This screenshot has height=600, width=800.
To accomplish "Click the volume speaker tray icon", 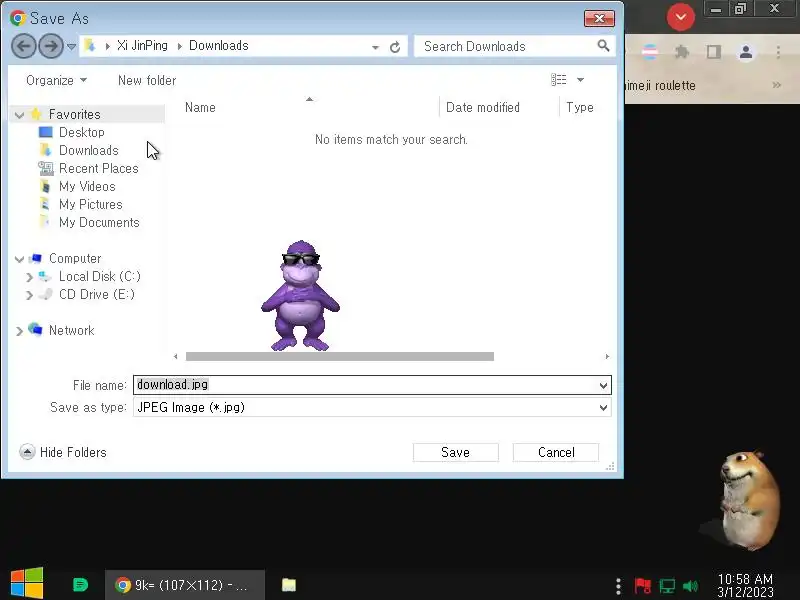I will (x=690, y=587).
